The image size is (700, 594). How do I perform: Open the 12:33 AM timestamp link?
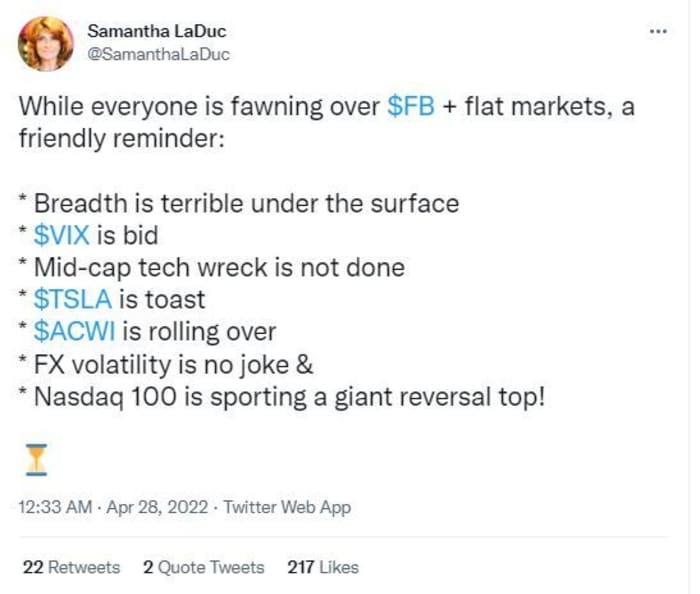pyautogui.click(x=55, y=507)
